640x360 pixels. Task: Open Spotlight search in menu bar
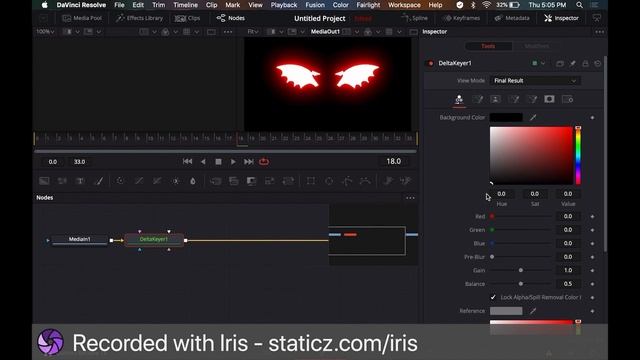pyautogui.click(x=579, y=5)
